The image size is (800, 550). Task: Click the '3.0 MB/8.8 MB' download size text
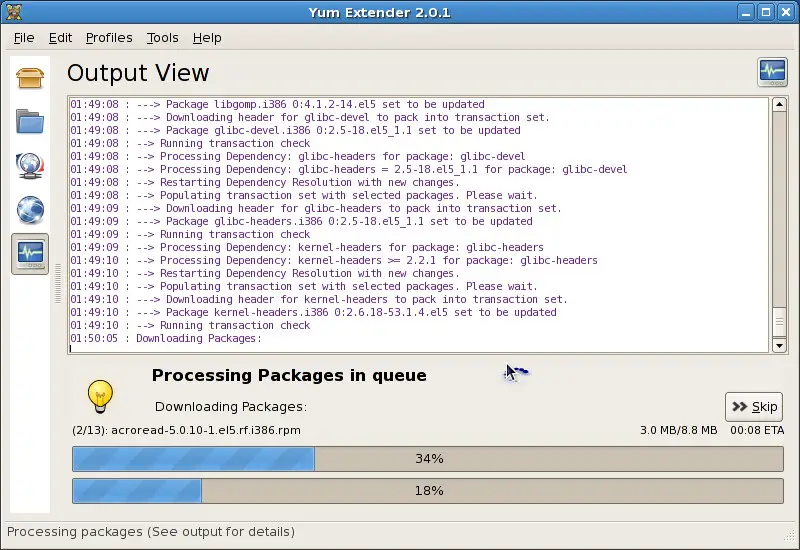[x=679, y=430]
